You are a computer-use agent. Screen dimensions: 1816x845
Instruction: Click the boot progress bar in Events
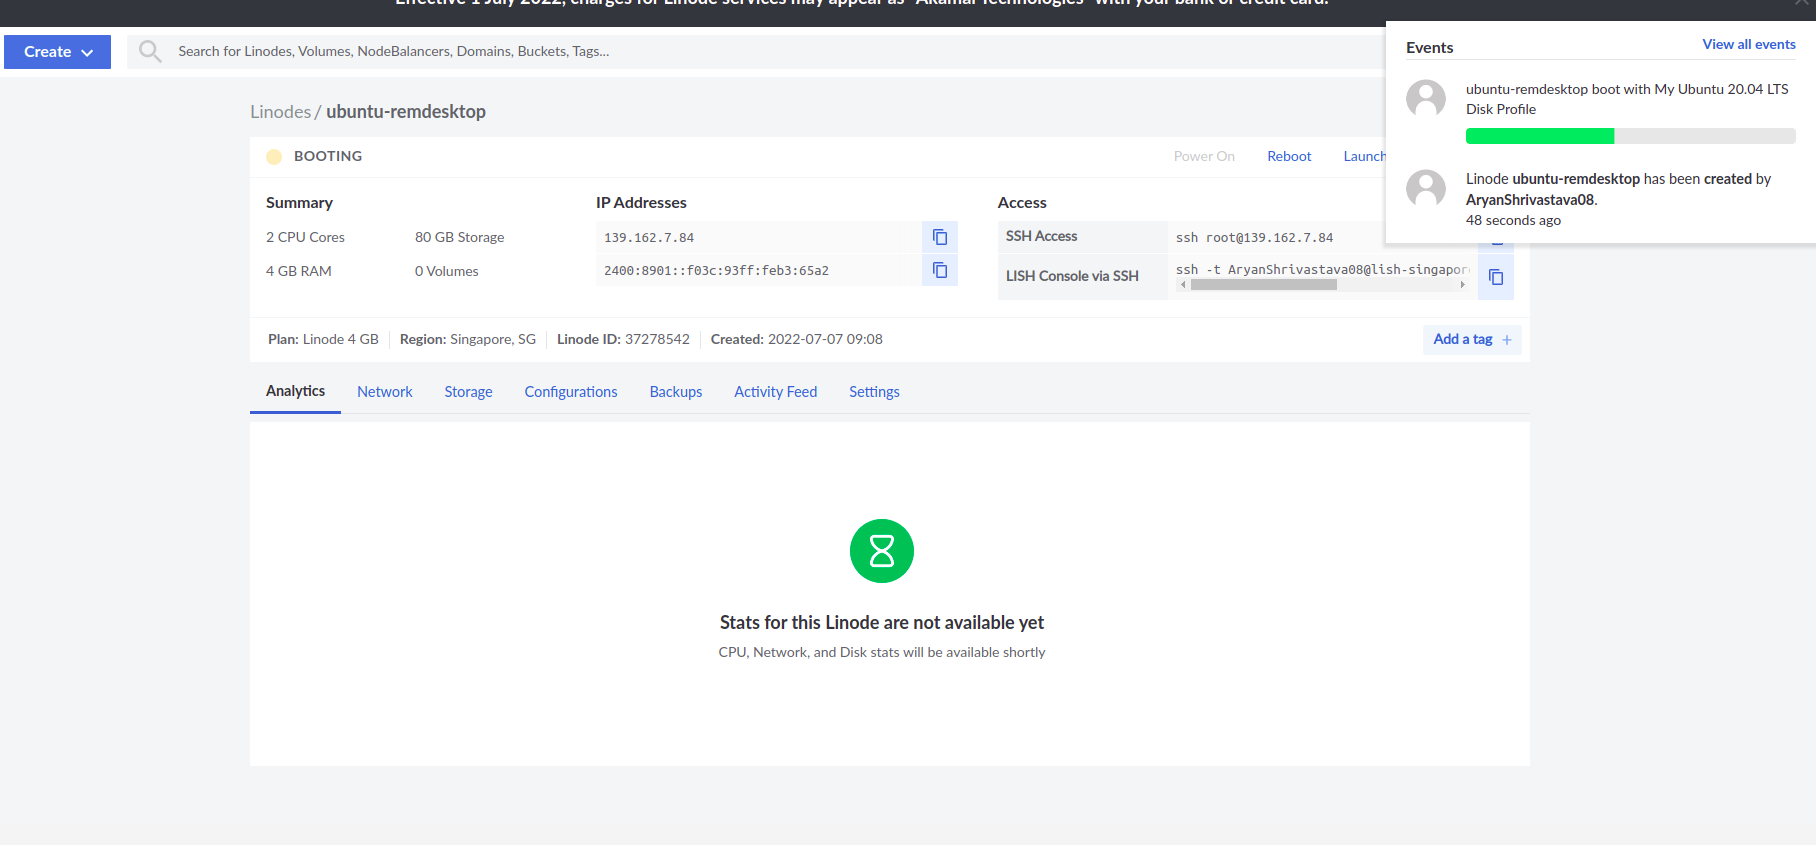click(1631, 136)
